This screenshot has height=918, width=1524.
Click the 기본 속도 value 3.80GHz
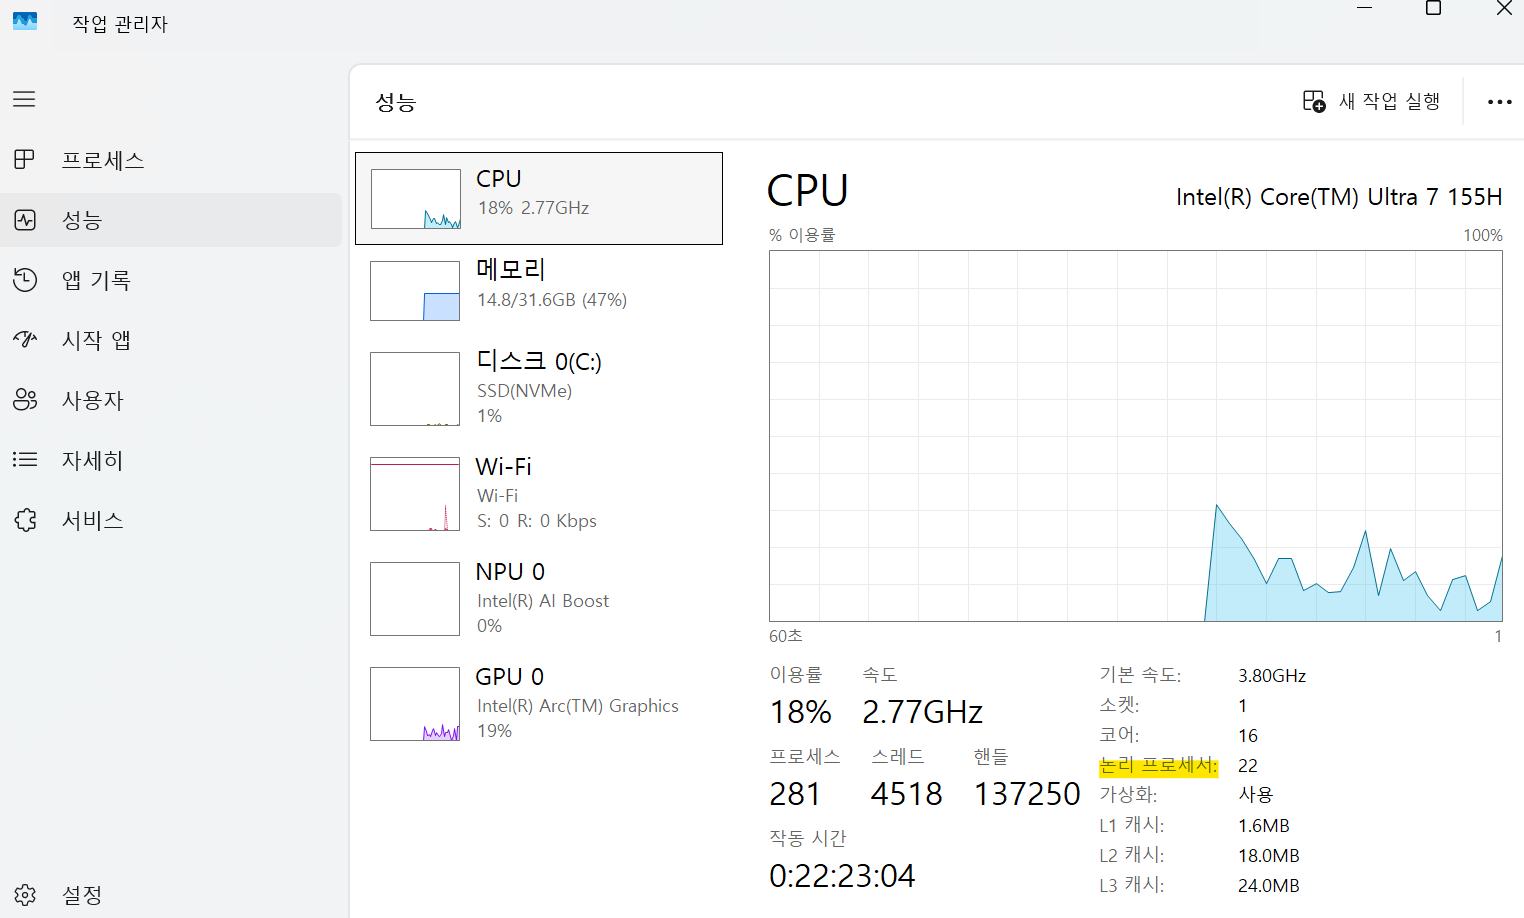pyautogui.click(x=1272, y=676)
